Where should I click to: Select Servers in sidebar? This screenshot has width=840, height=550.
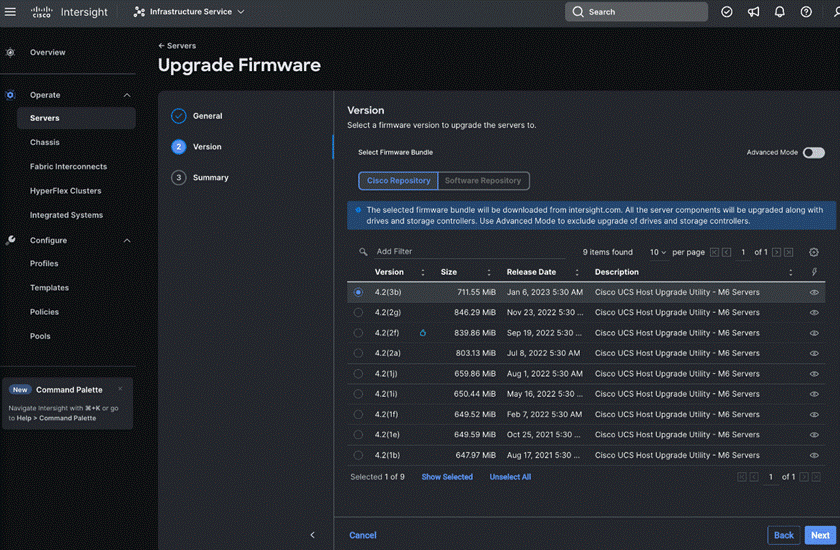[76, 118]
